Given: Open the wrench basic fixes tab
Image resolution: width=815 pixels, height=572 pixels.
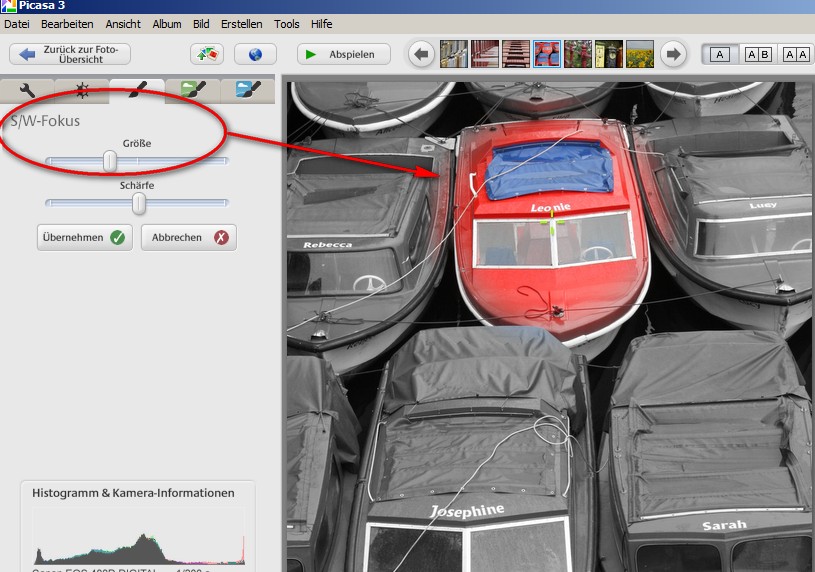Looking at the screenshot, I should [x=28, y=91].
